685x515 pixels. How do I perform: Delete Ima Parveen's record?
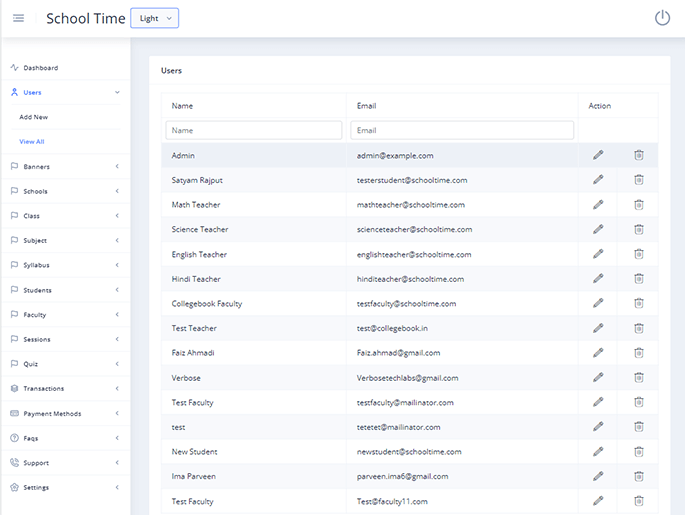tap(639, 476)
